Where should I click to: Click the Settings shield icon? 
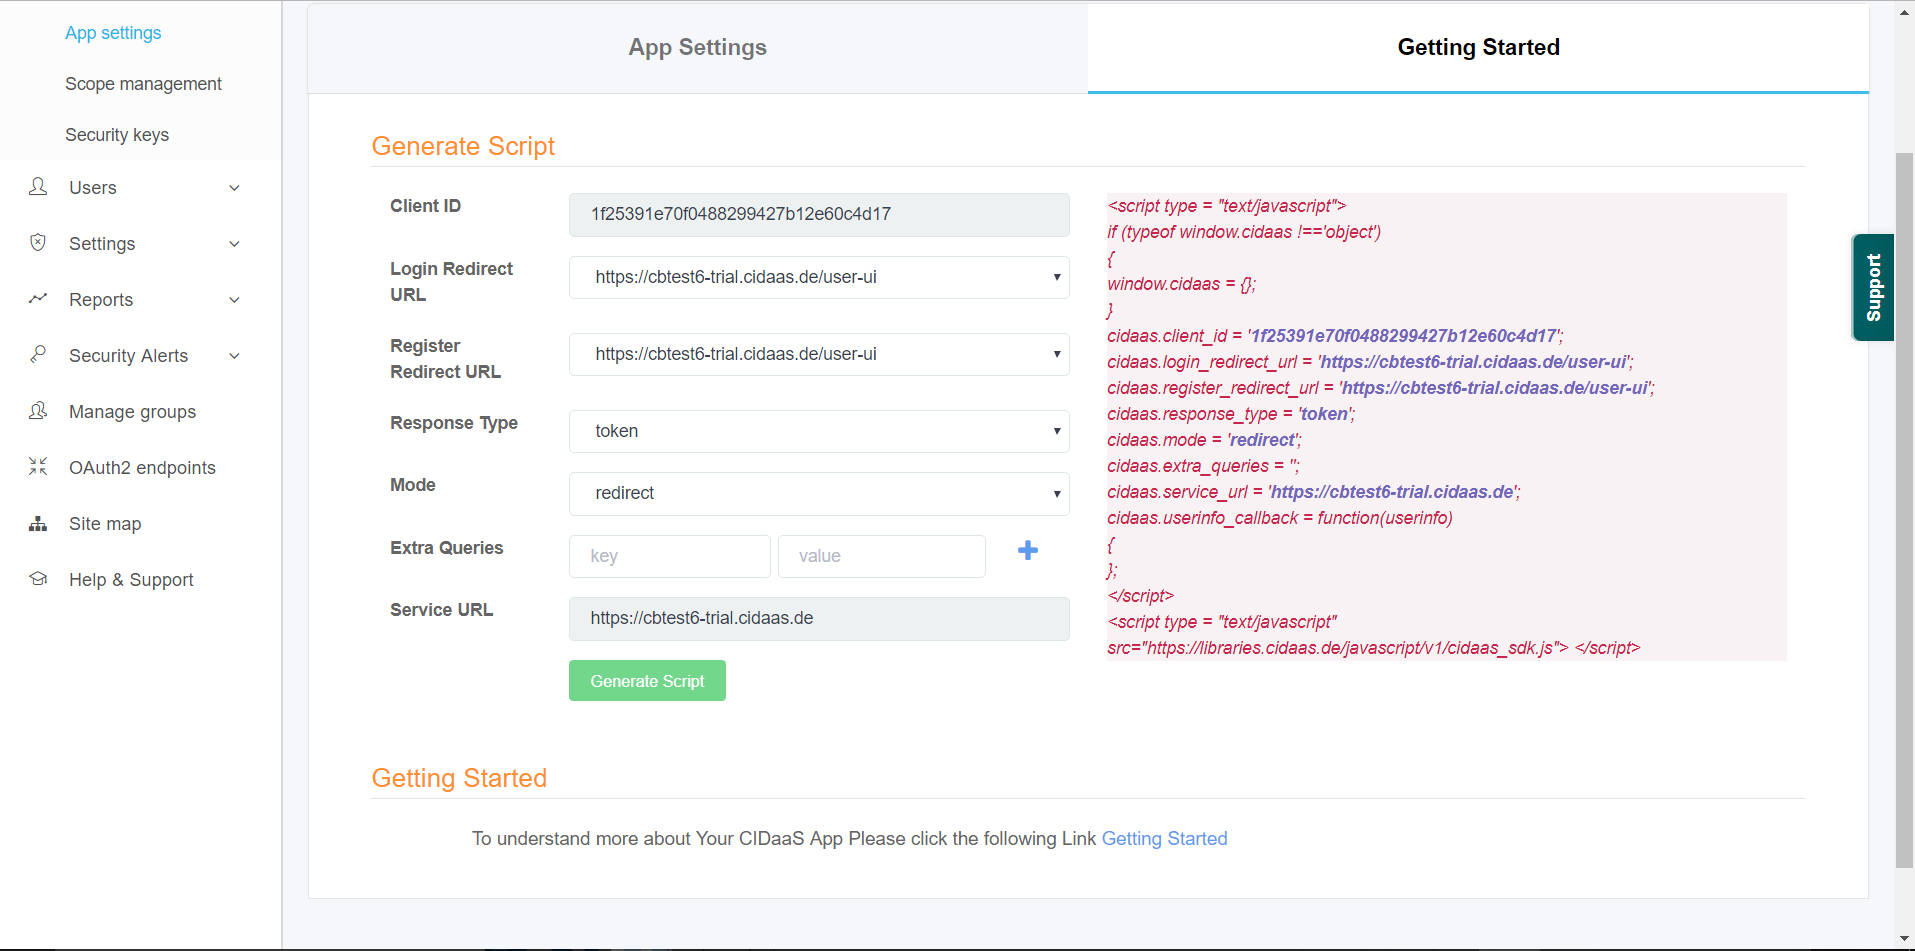coord(38,243)
